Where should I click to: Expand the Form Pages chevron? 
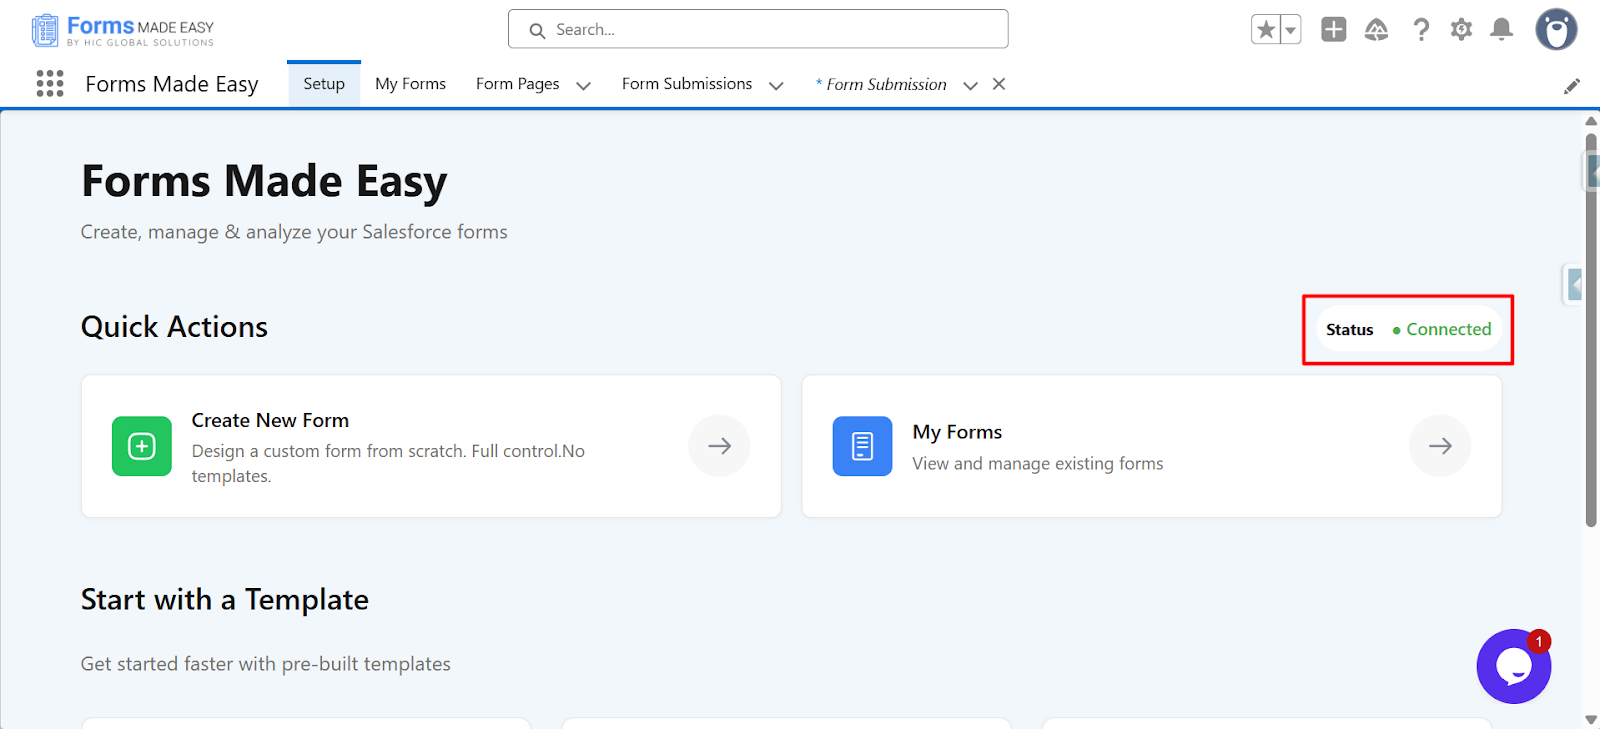coord(584,86)
